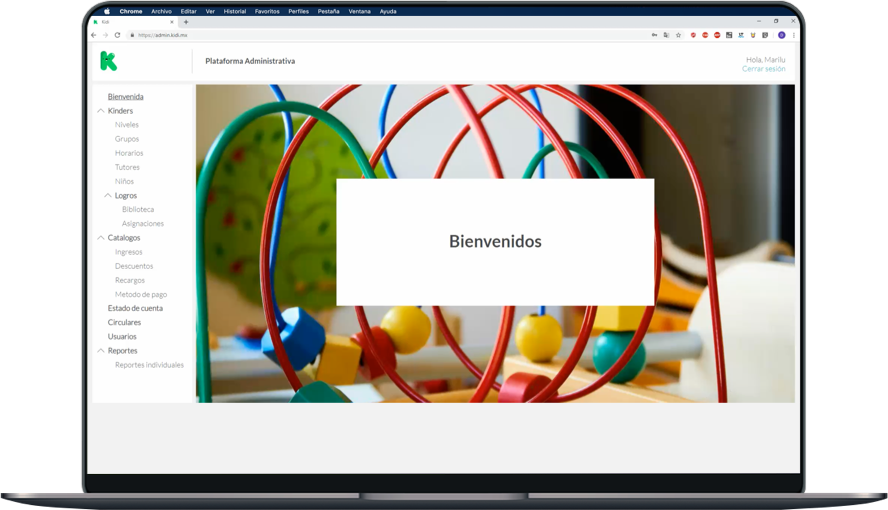Image resolution: width=888 pixels, height=510 pixels.
Task: Open Reportes individuales item
Action: pos(149,365)
